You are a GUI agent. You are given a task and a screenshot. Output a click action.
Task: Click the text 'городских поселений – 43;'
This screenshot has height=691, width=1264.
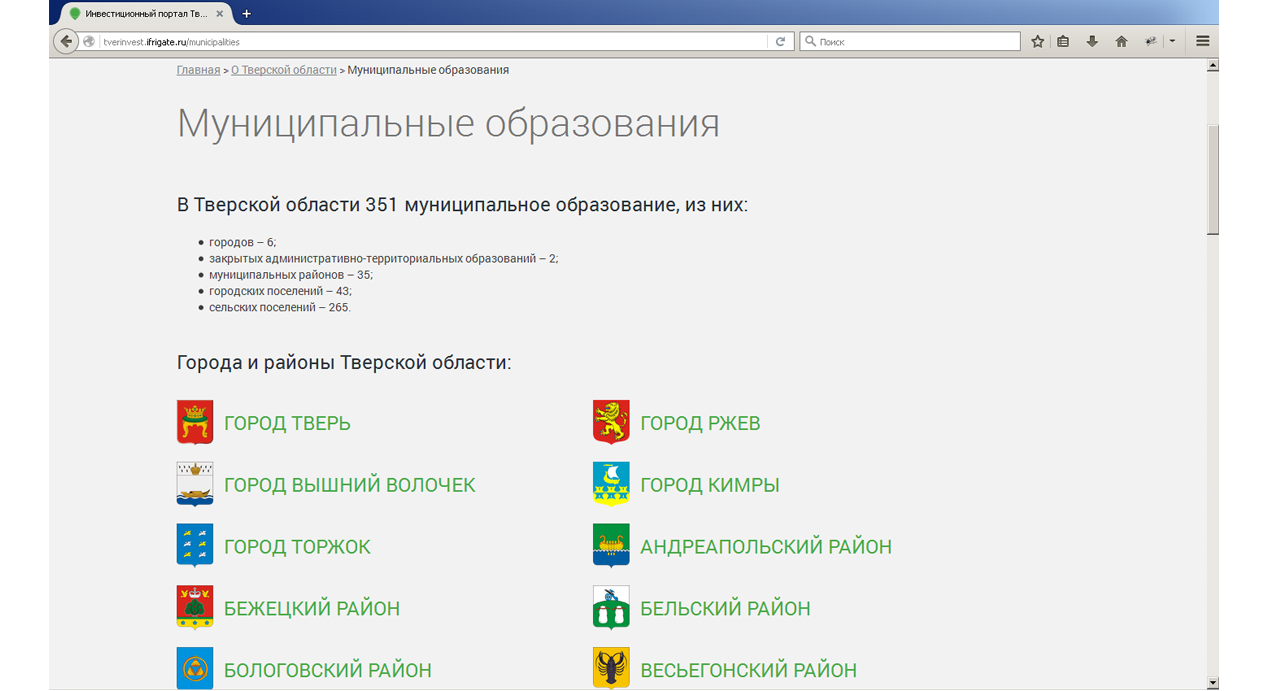point(280,290)
